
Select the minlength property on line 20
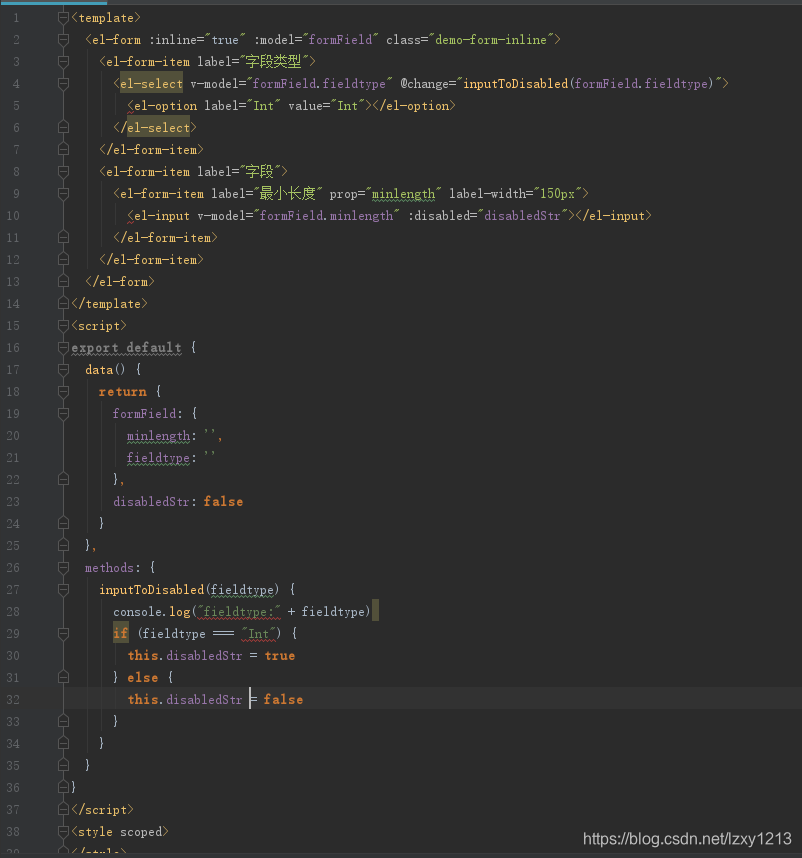point(158,435)
